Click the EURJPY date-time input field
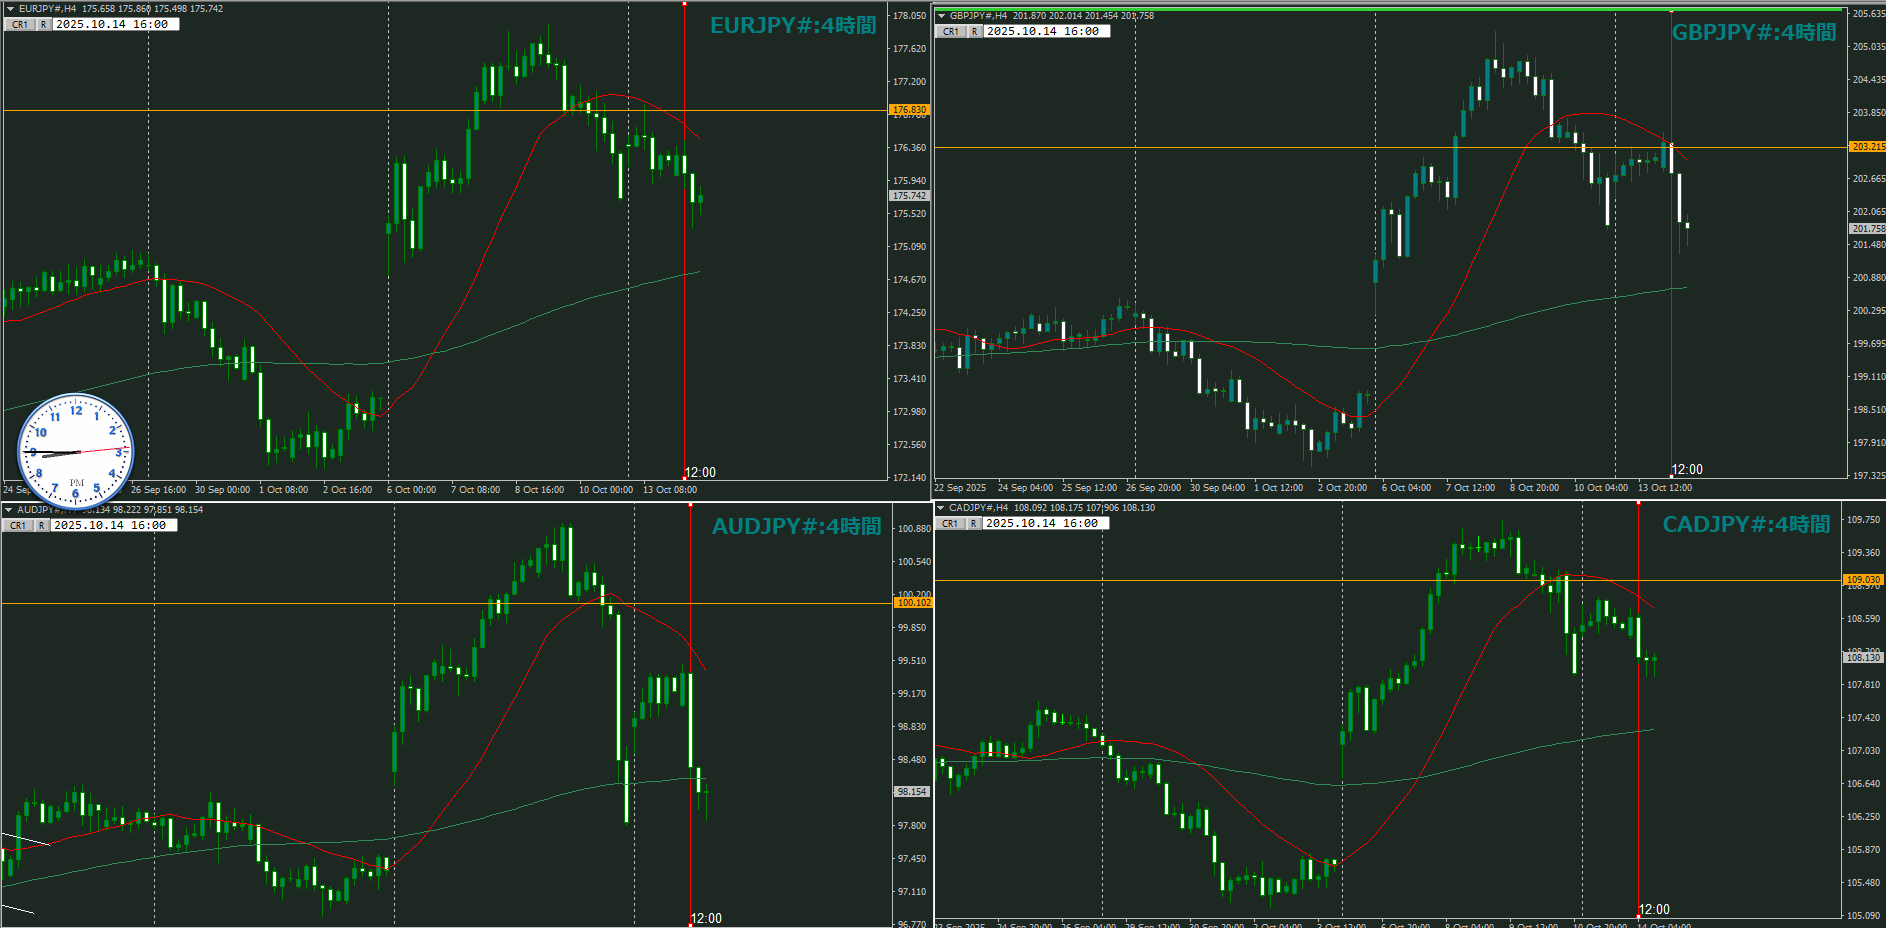 click(x=114, y=25)
